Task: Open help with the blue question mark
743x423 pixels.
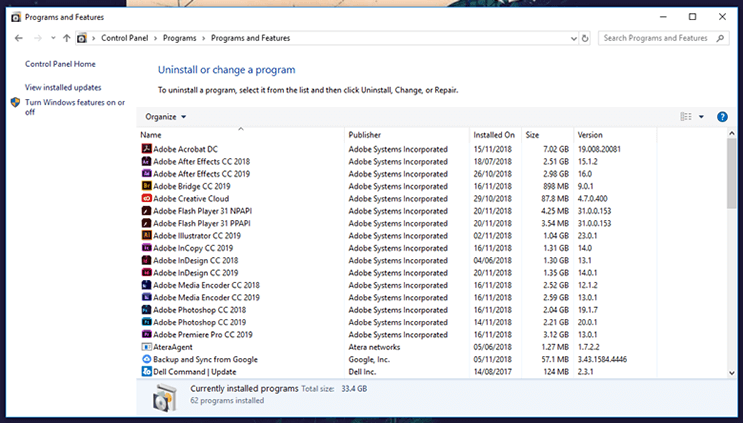Action: 722,117
